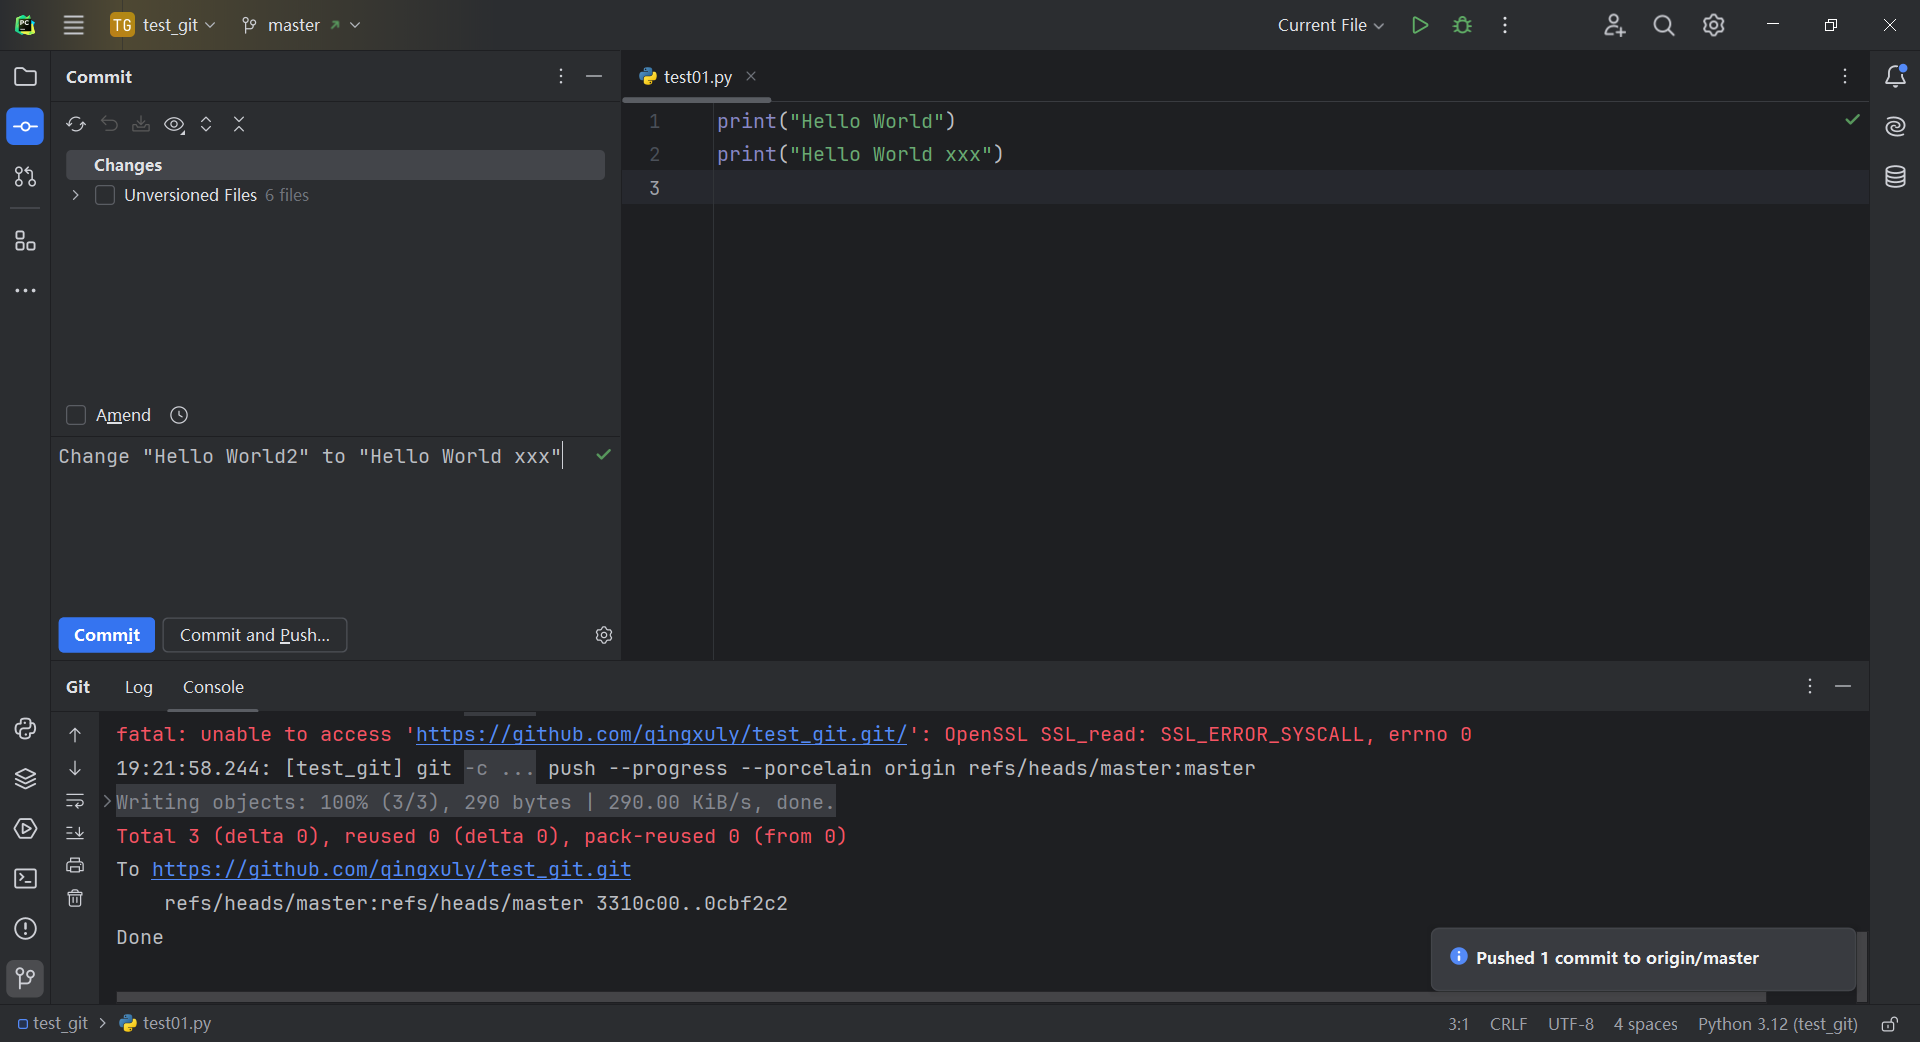The height and width of the screenshot is (1042, 1920).
Task: Toggle read-only lock in status bar
Action: 1890,1024
